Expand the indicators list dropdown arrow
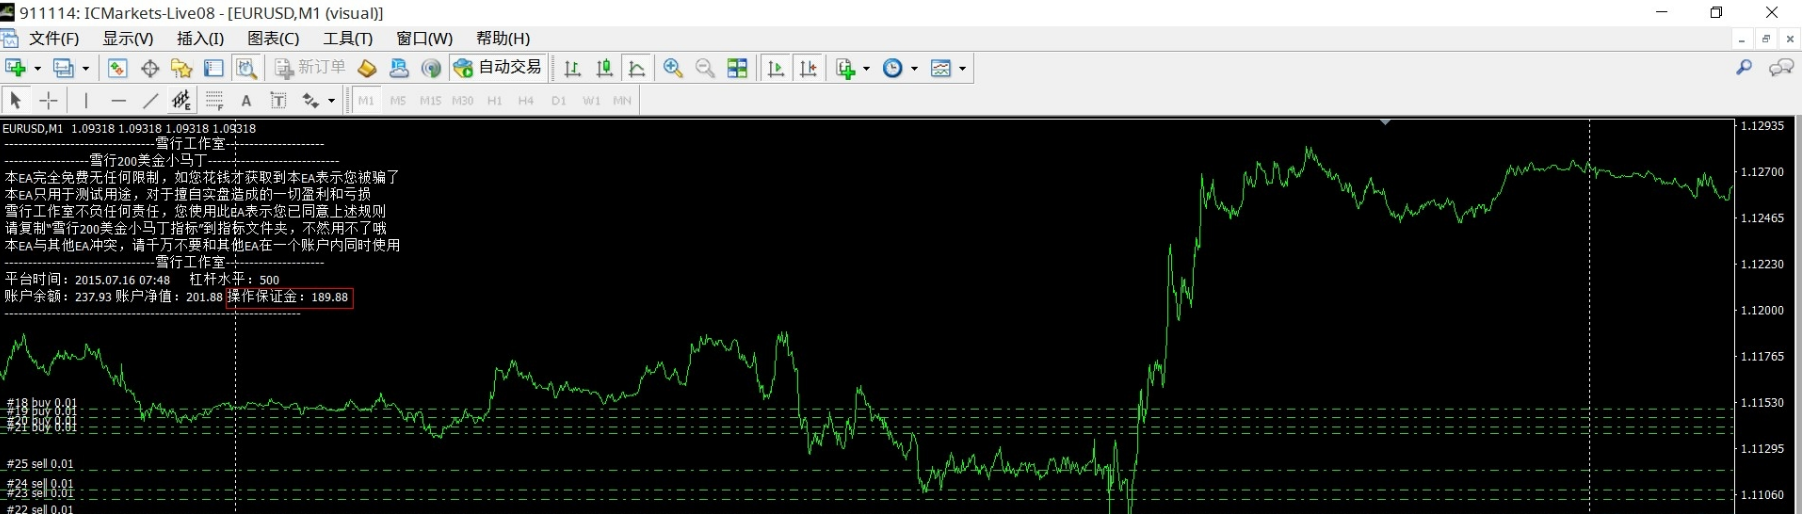 866,68
